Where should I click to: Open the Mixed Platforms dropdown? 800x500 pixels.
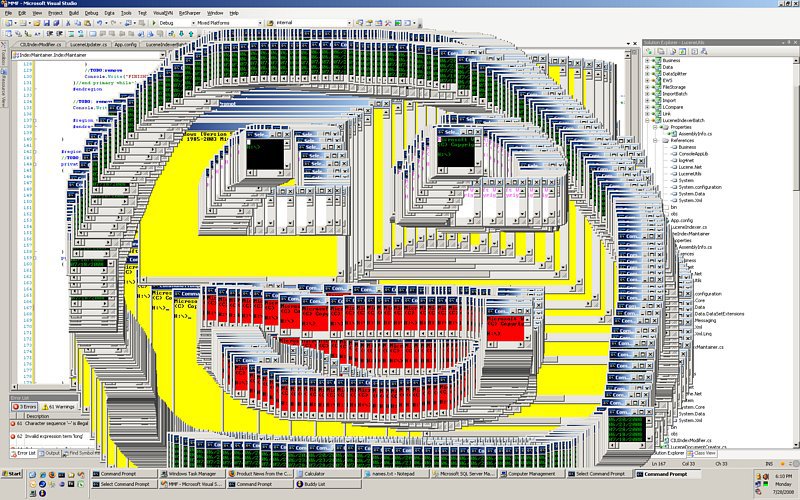pyautogui.click(x=260, y=23)
